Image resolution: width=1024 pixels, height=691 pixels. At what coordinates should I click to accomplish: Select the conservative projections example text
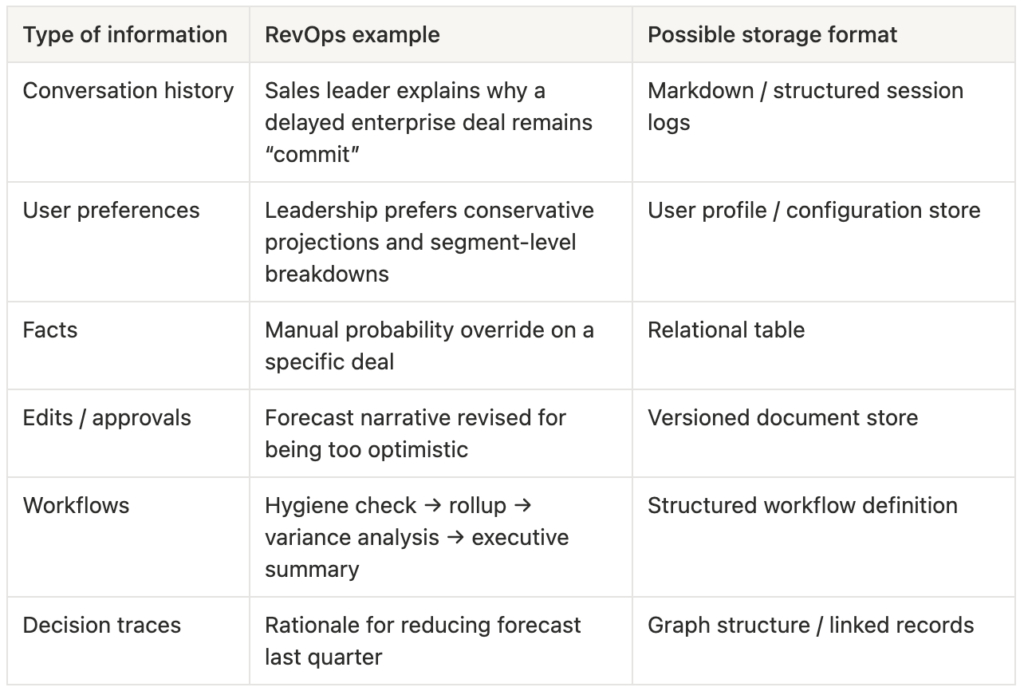coord(429,241)
